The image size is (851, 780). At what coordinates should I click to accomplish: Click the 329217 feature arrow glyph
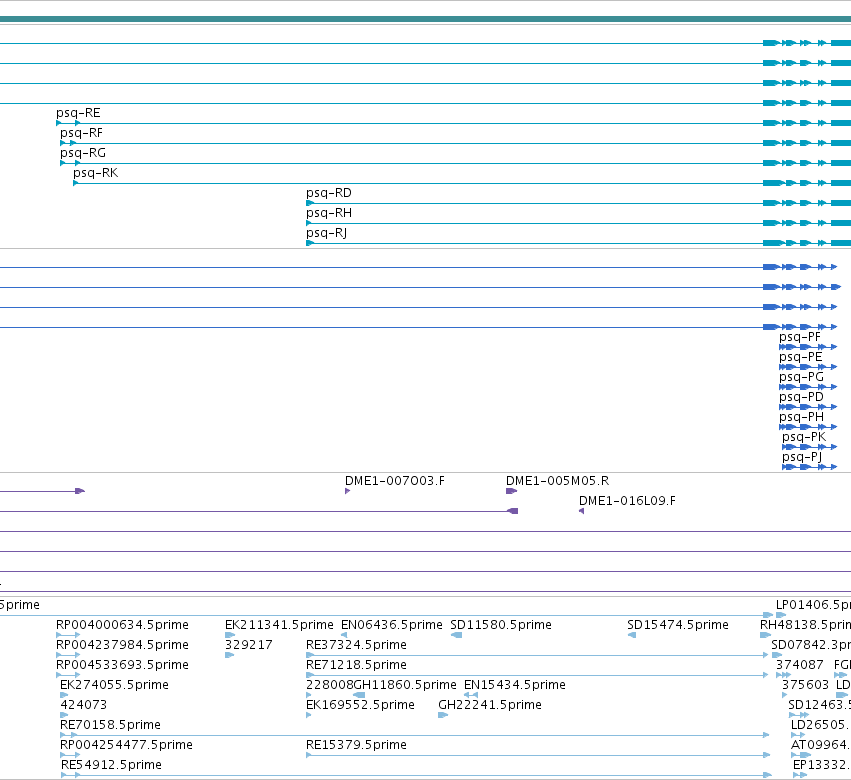230,655
